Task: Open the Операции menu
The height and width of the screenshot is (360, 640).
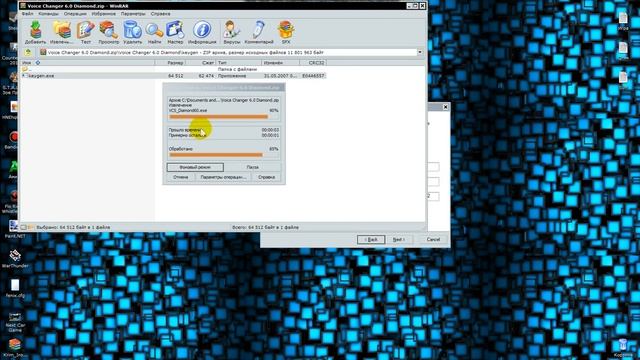Action: 75,14
